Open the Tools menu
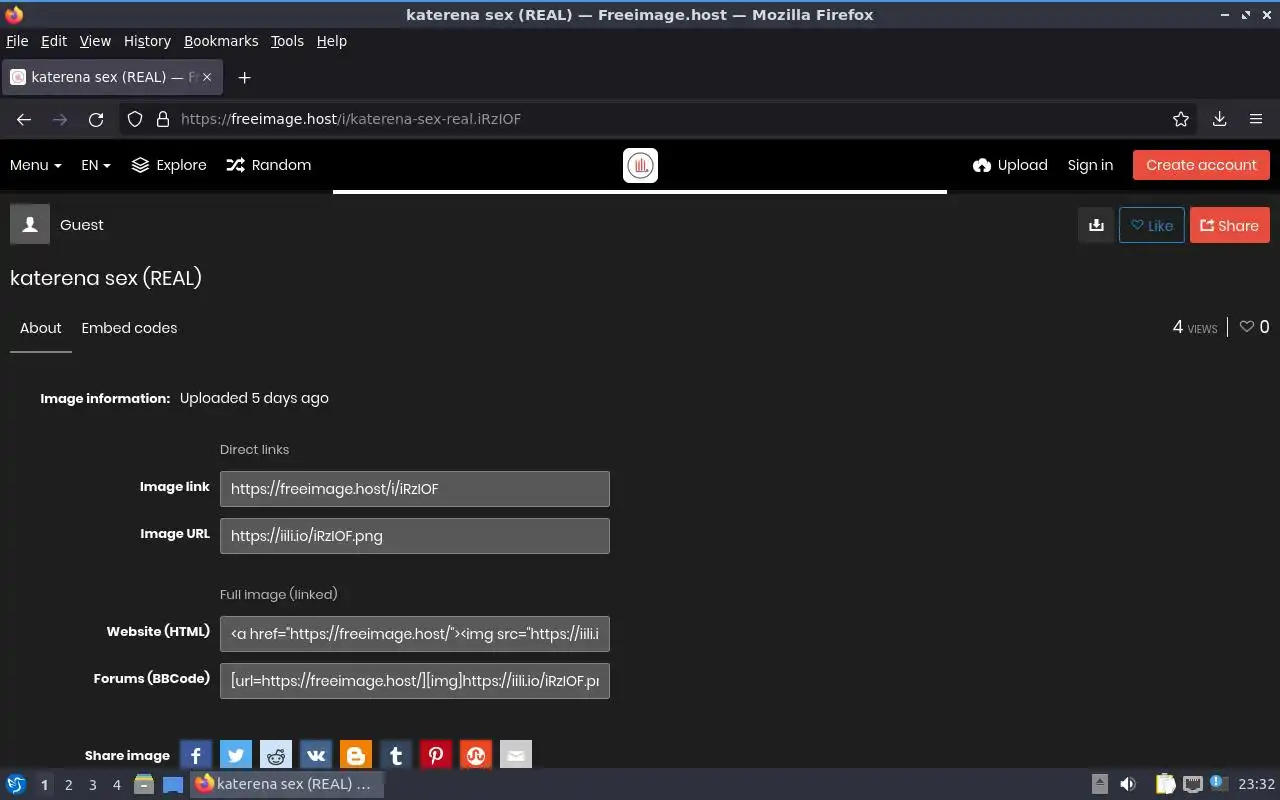Image resolution: width=1280 pixels, height=800 pixels. (287, 41)
